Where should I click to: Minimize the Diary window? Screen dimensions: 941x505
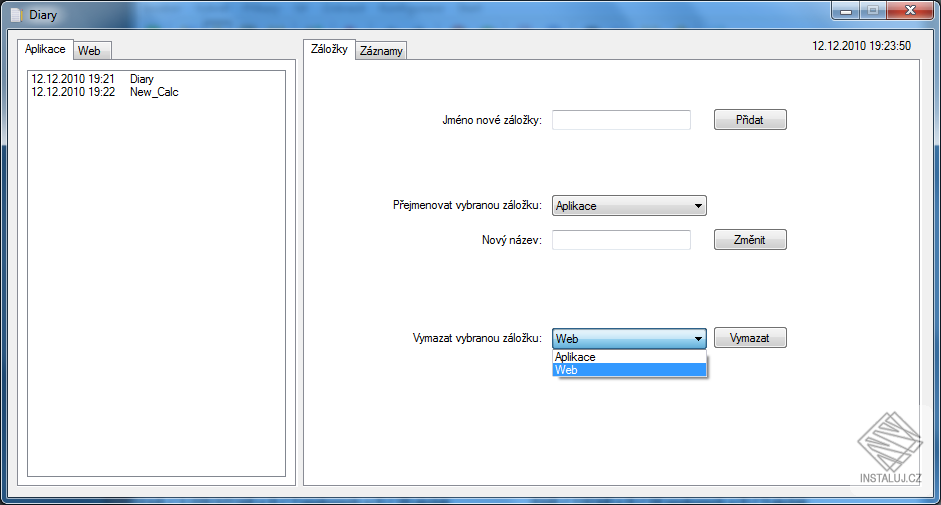846,11
